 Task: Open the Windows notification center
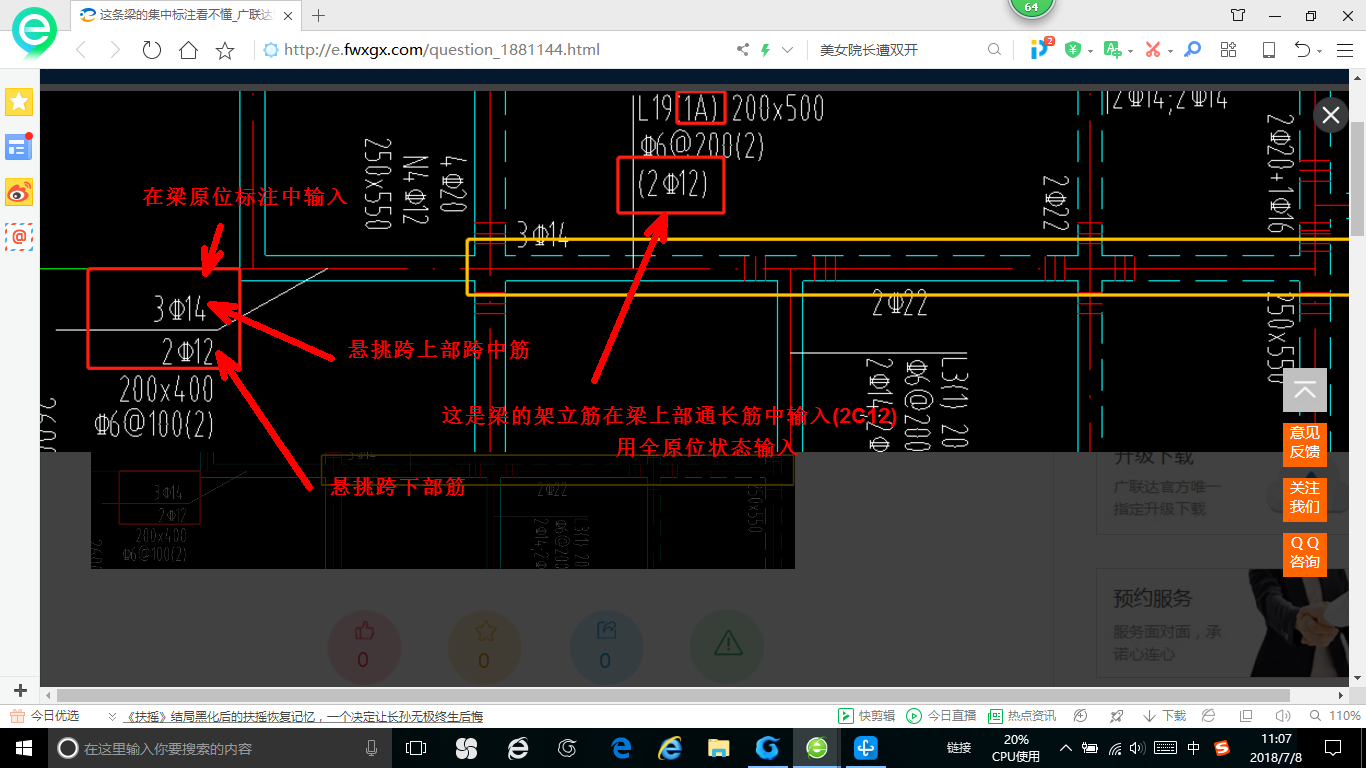1332,747
